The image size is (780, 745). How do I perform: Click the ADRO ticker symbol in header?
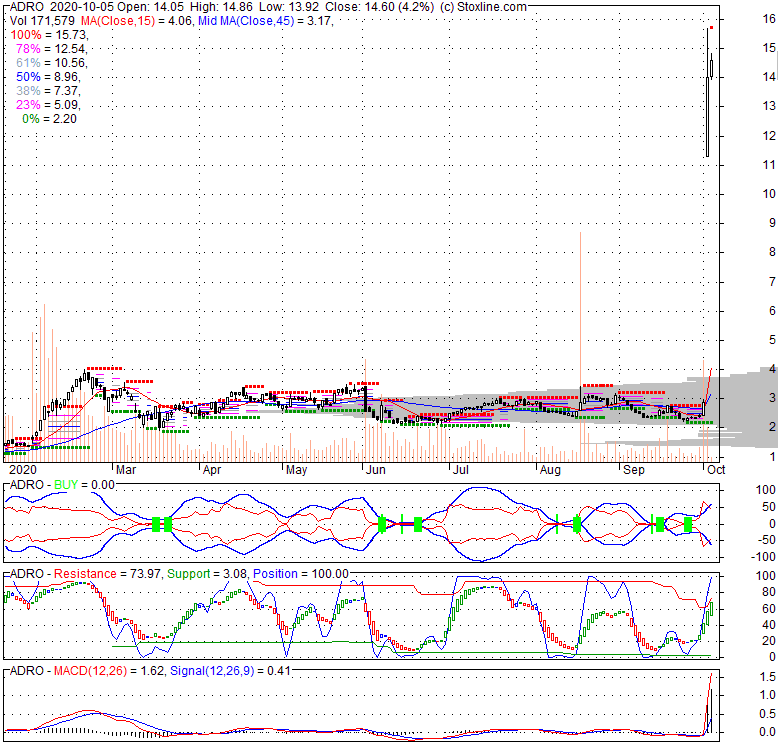(27, 7)
